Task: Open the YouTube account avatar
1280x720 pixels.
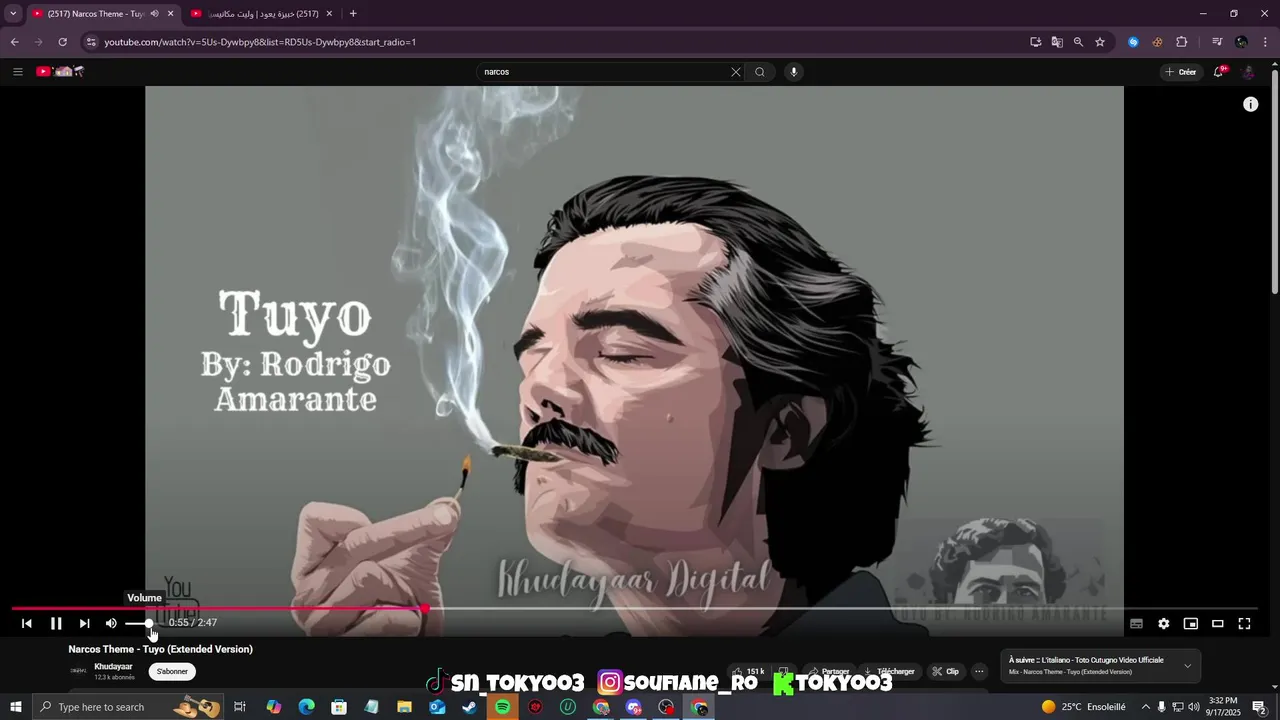Action: click(1248, 72)
